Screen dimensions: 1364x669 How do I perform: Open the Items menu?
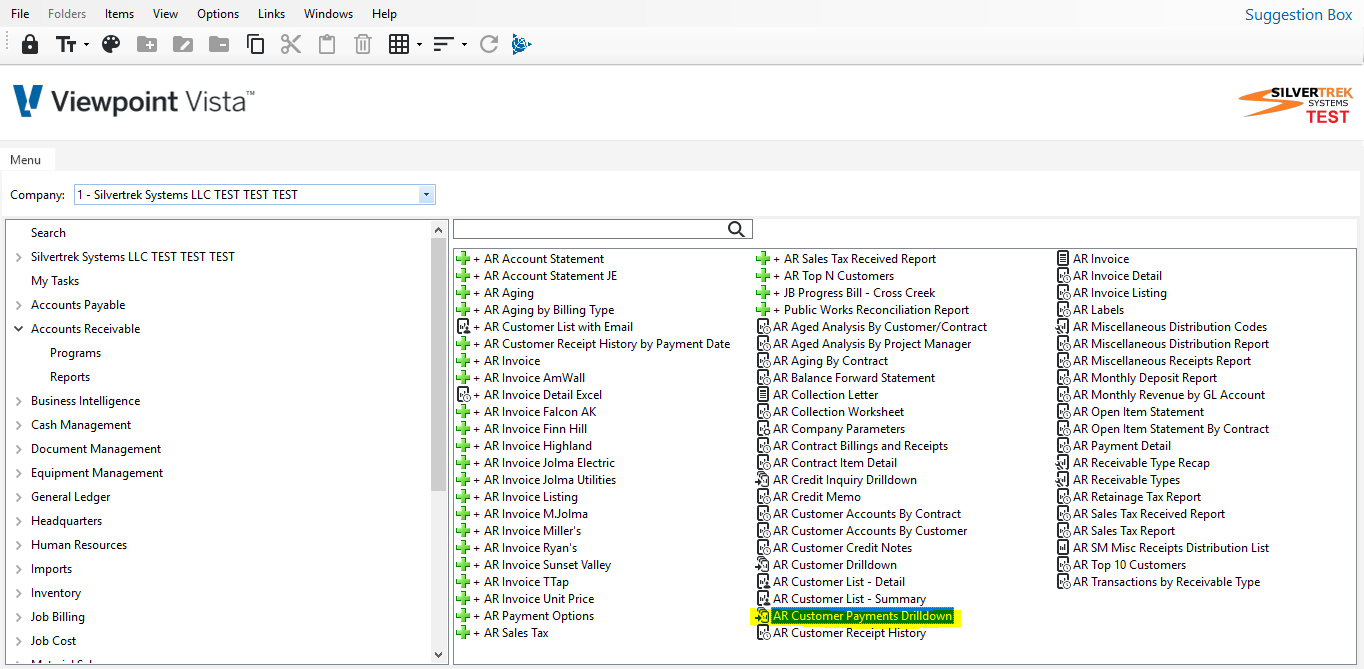pos(120,14)
